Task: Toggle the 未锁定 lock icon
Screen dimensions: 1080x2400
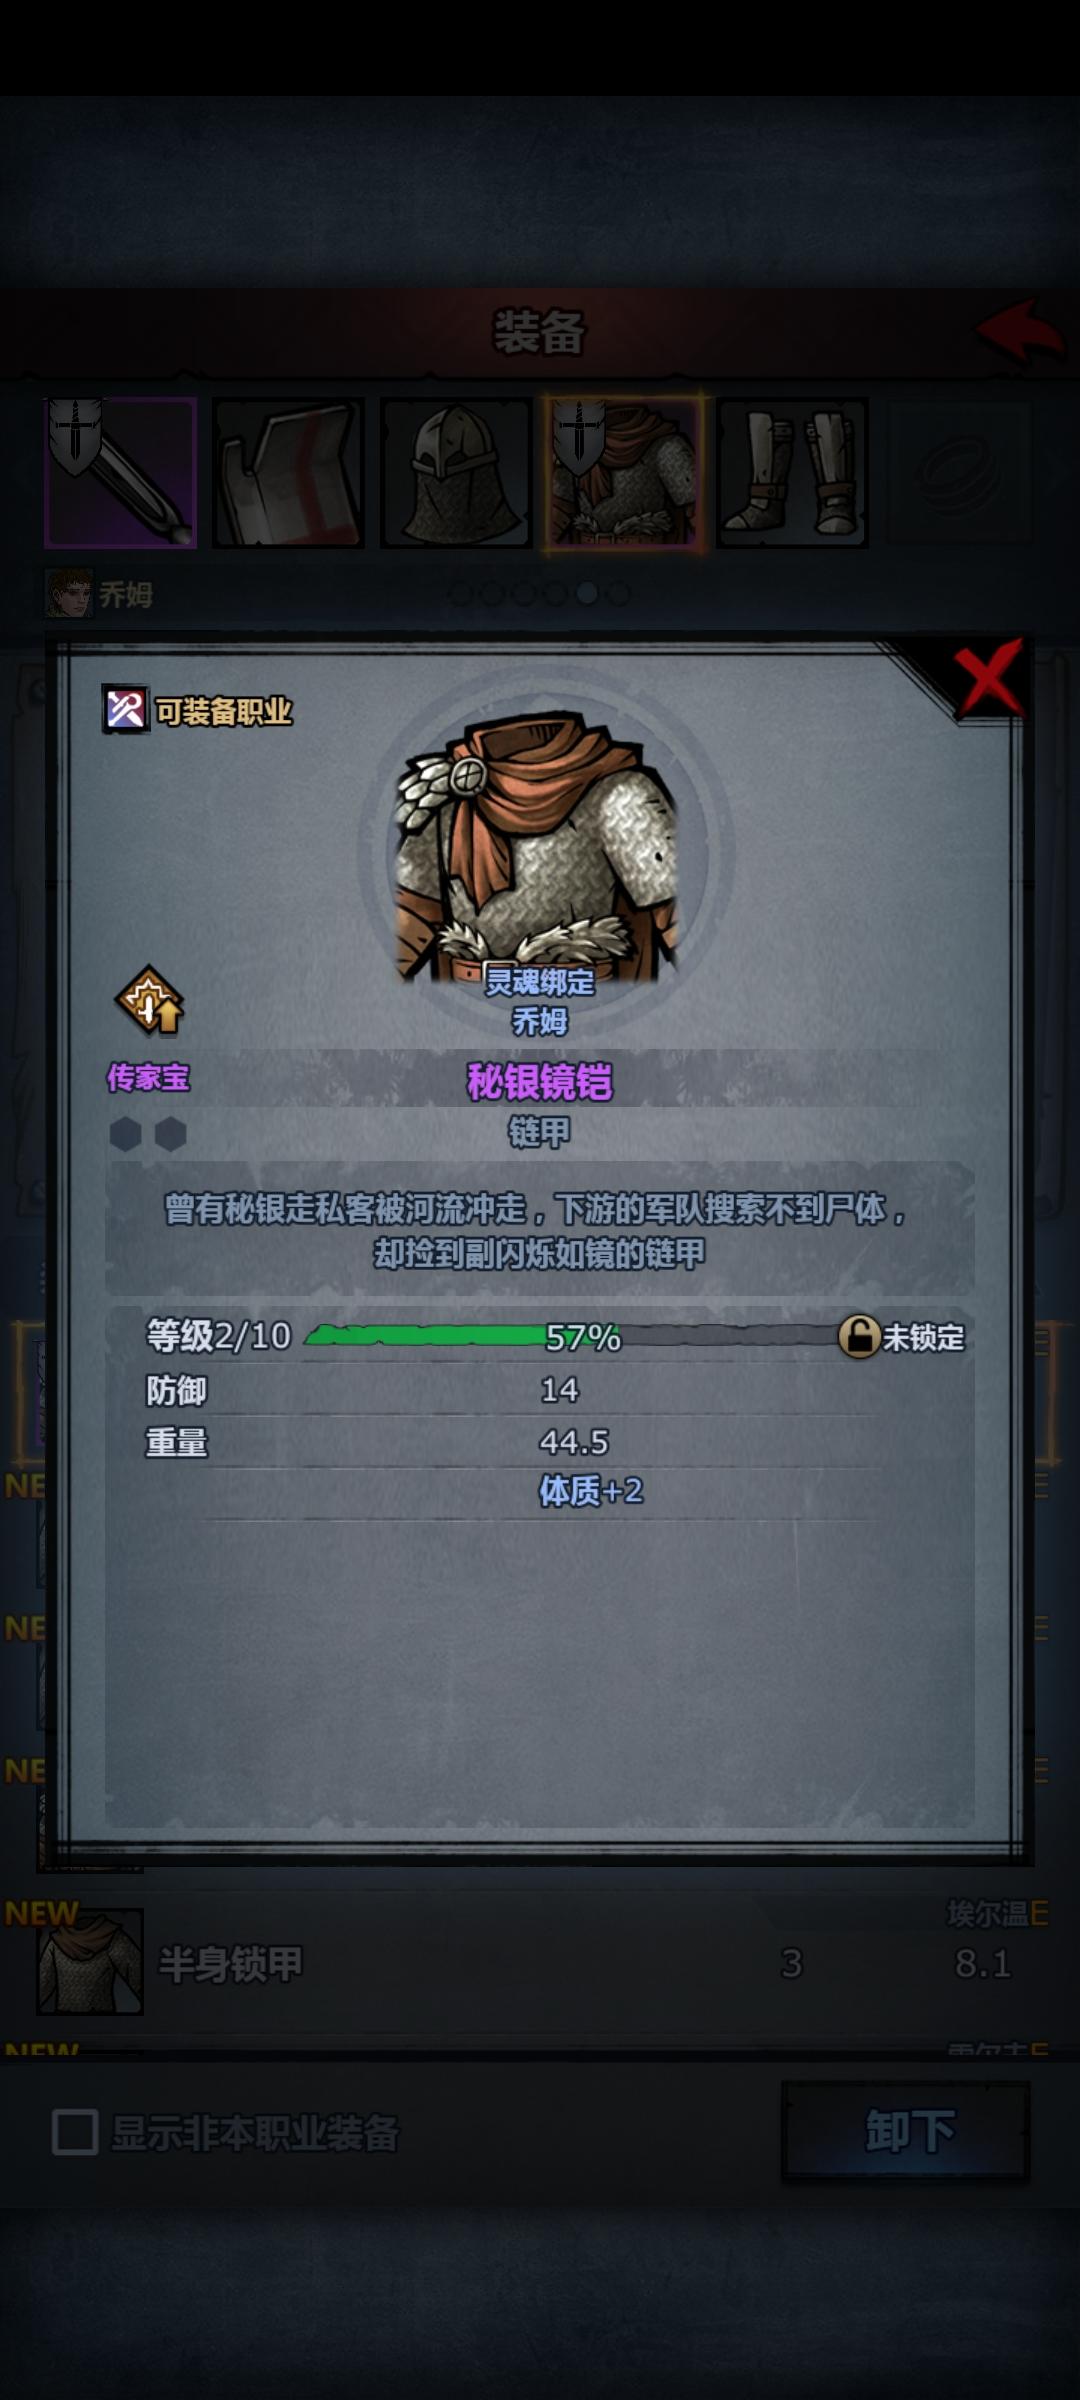Action: click(x=859, y=1336)
